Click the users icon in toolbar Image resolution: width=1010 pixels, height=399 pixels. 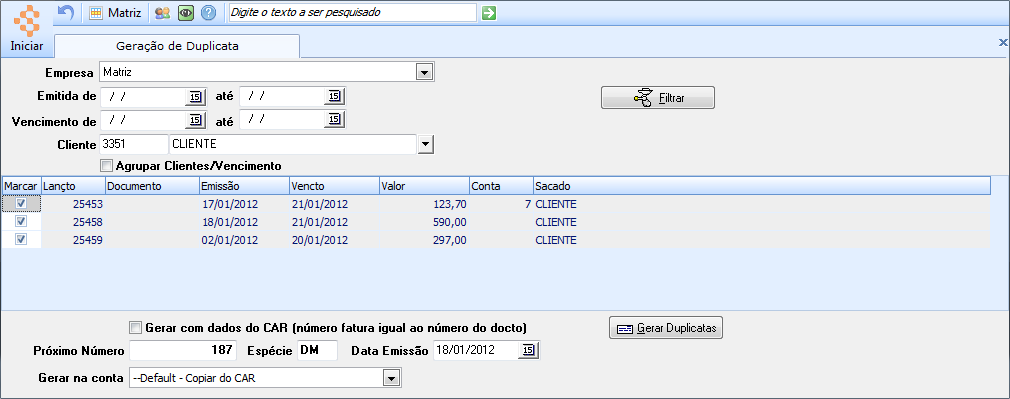point(163,13)
